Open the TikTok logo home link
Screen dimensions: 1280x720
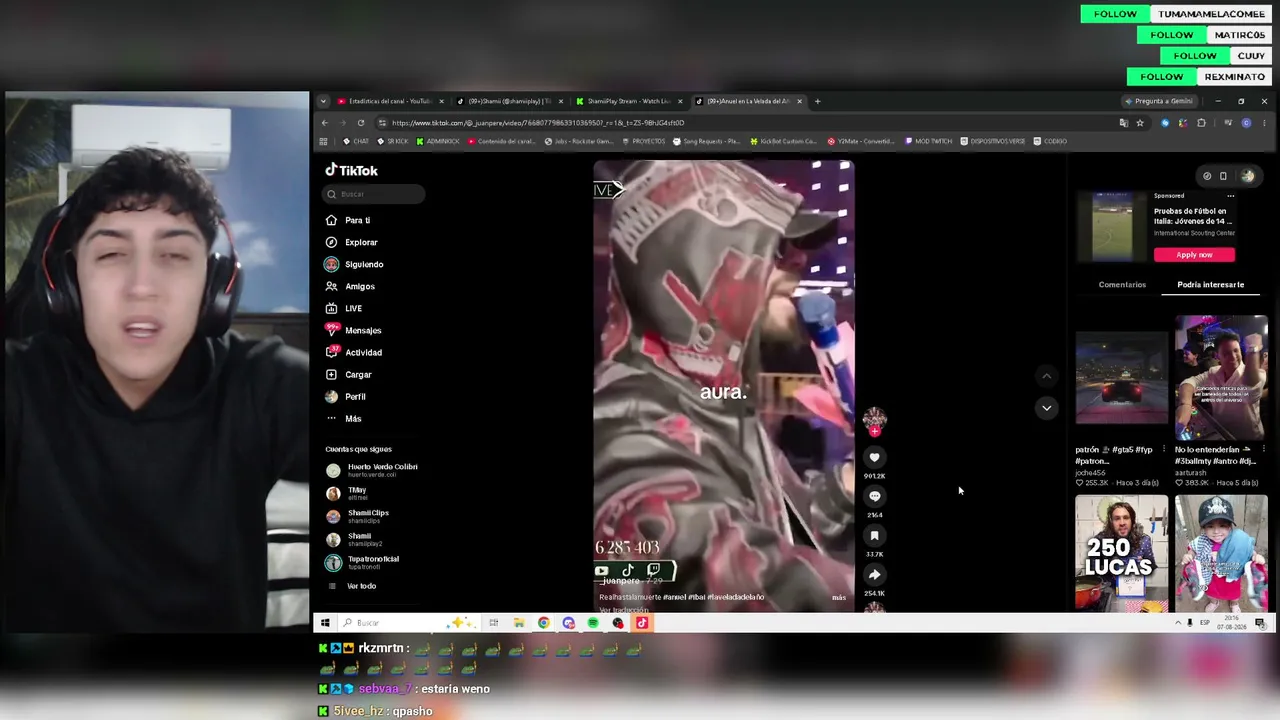click(351, 170)
